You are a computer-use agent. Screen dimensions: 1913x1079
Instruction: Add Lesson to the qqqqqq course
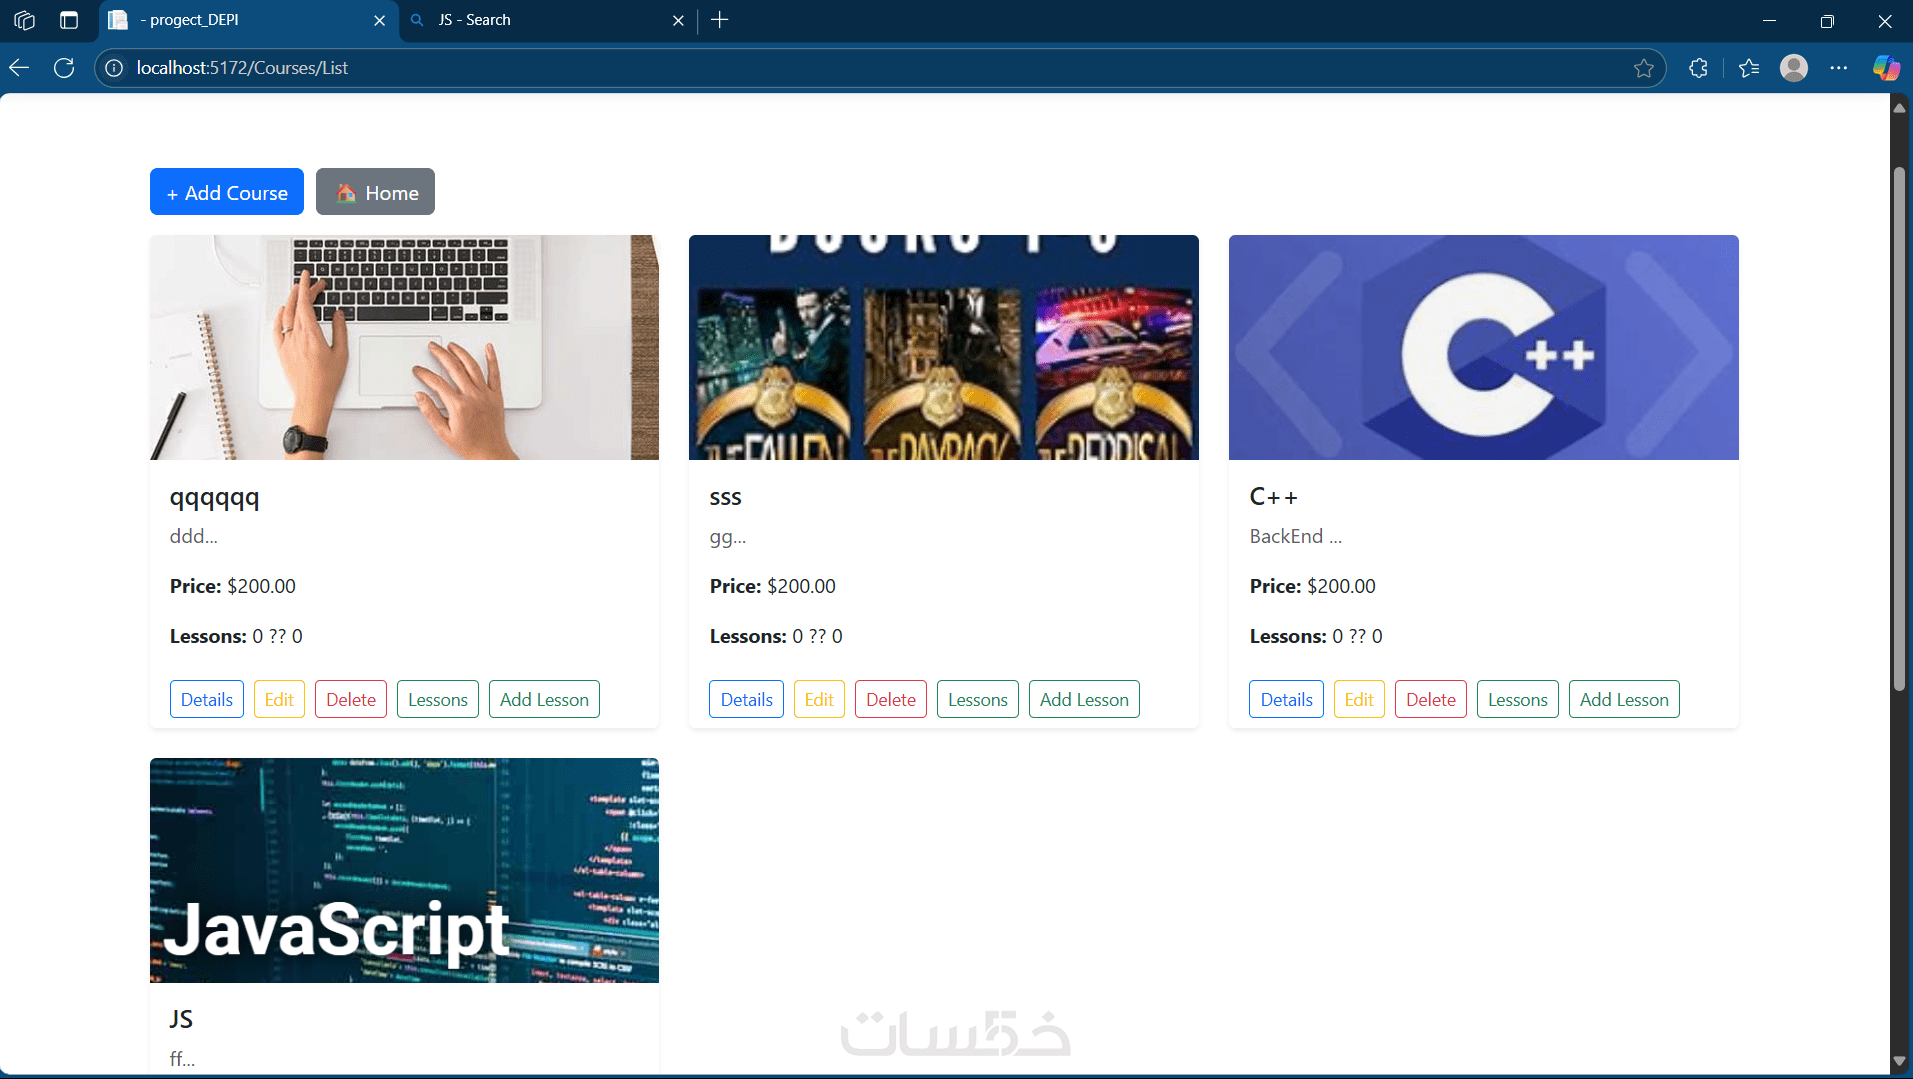[x=544, y=699]
